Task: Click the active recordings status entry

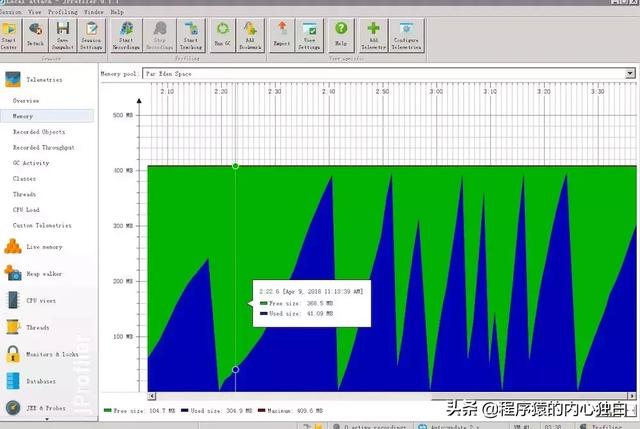Action: [370, 426]
